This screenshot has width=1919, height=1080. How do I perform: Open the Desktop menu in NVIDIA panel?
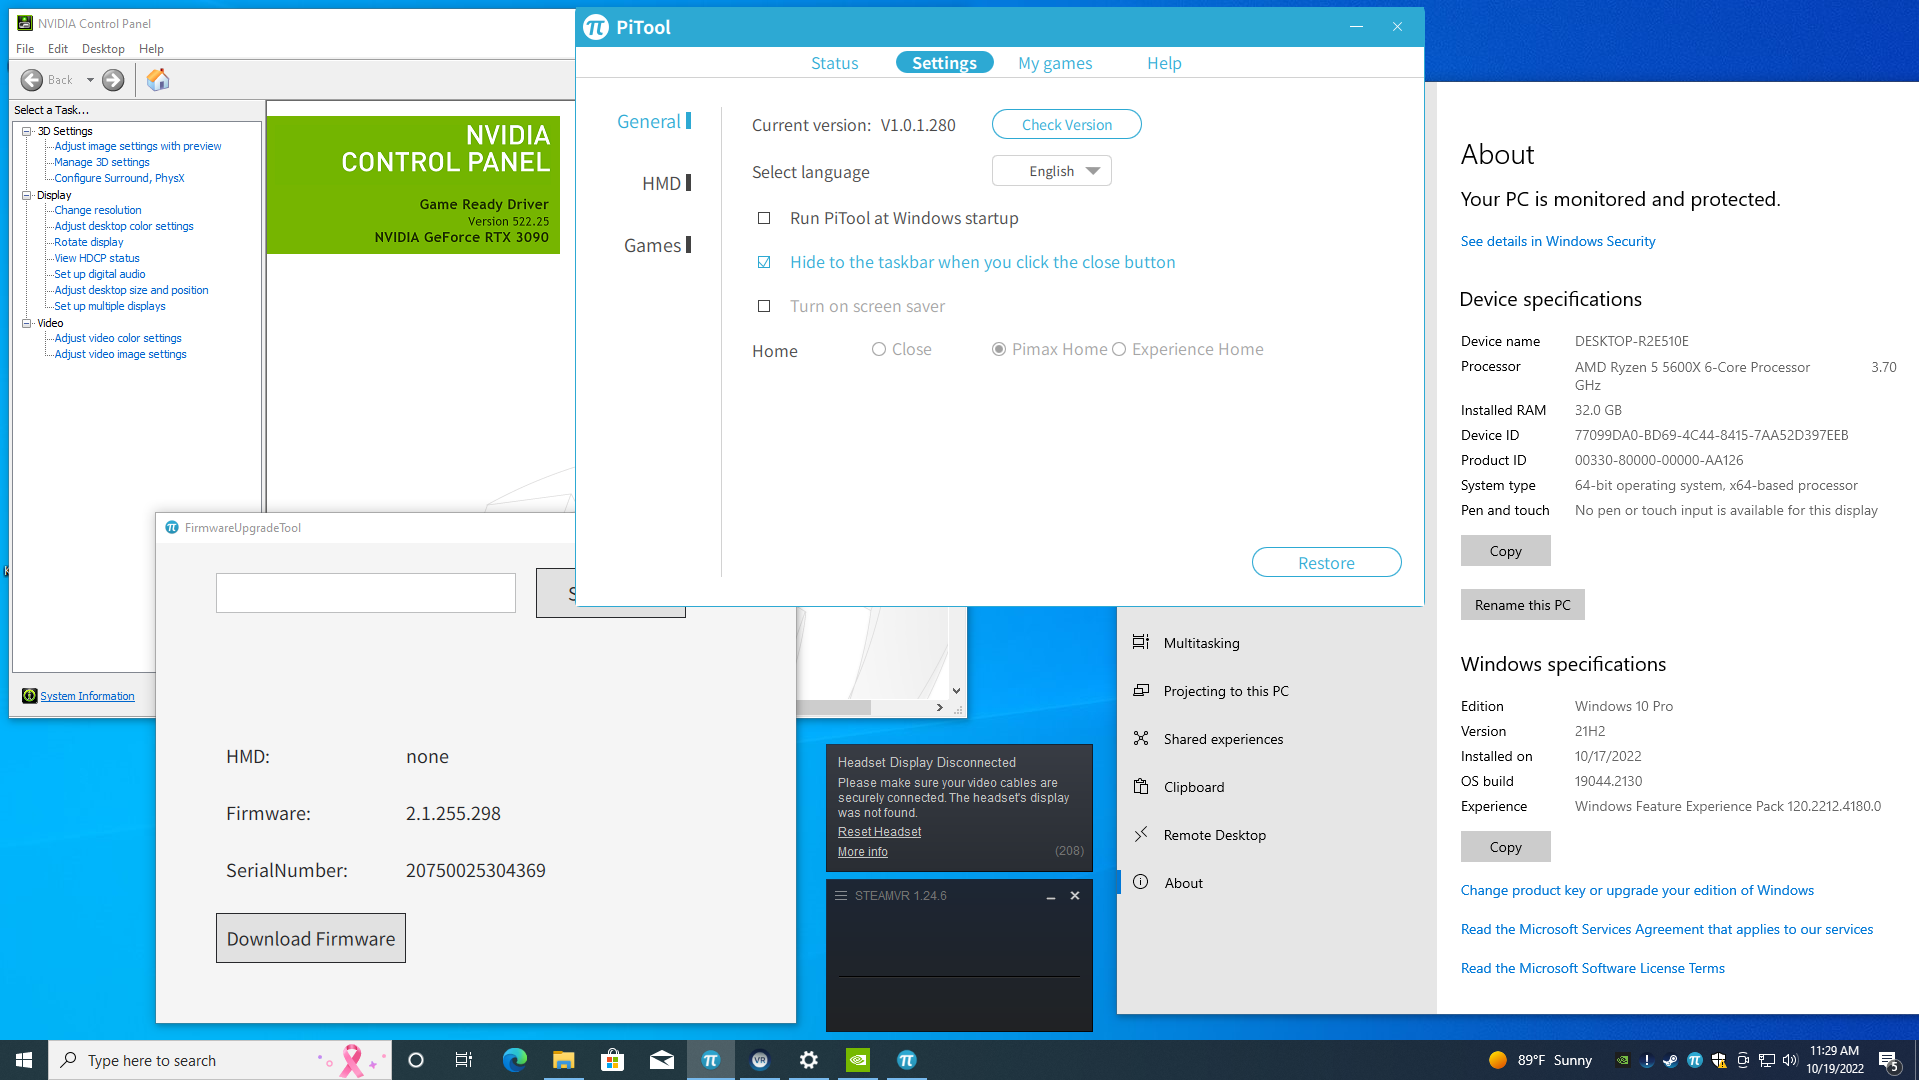pos(103,49)
